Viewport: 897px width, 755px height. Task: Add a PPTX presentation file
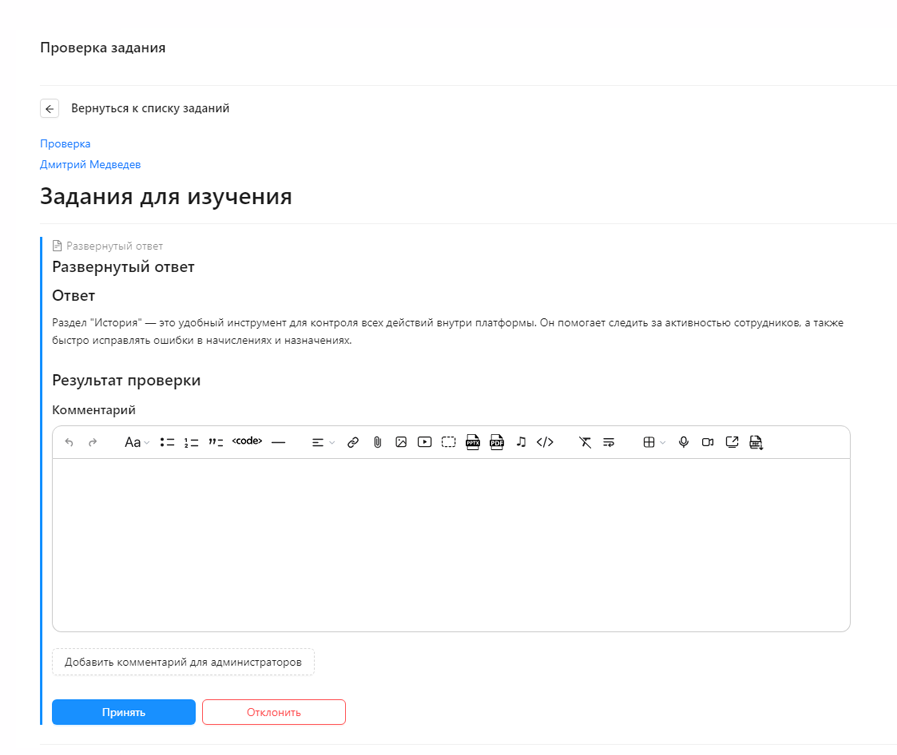click(x=473, y=442)
